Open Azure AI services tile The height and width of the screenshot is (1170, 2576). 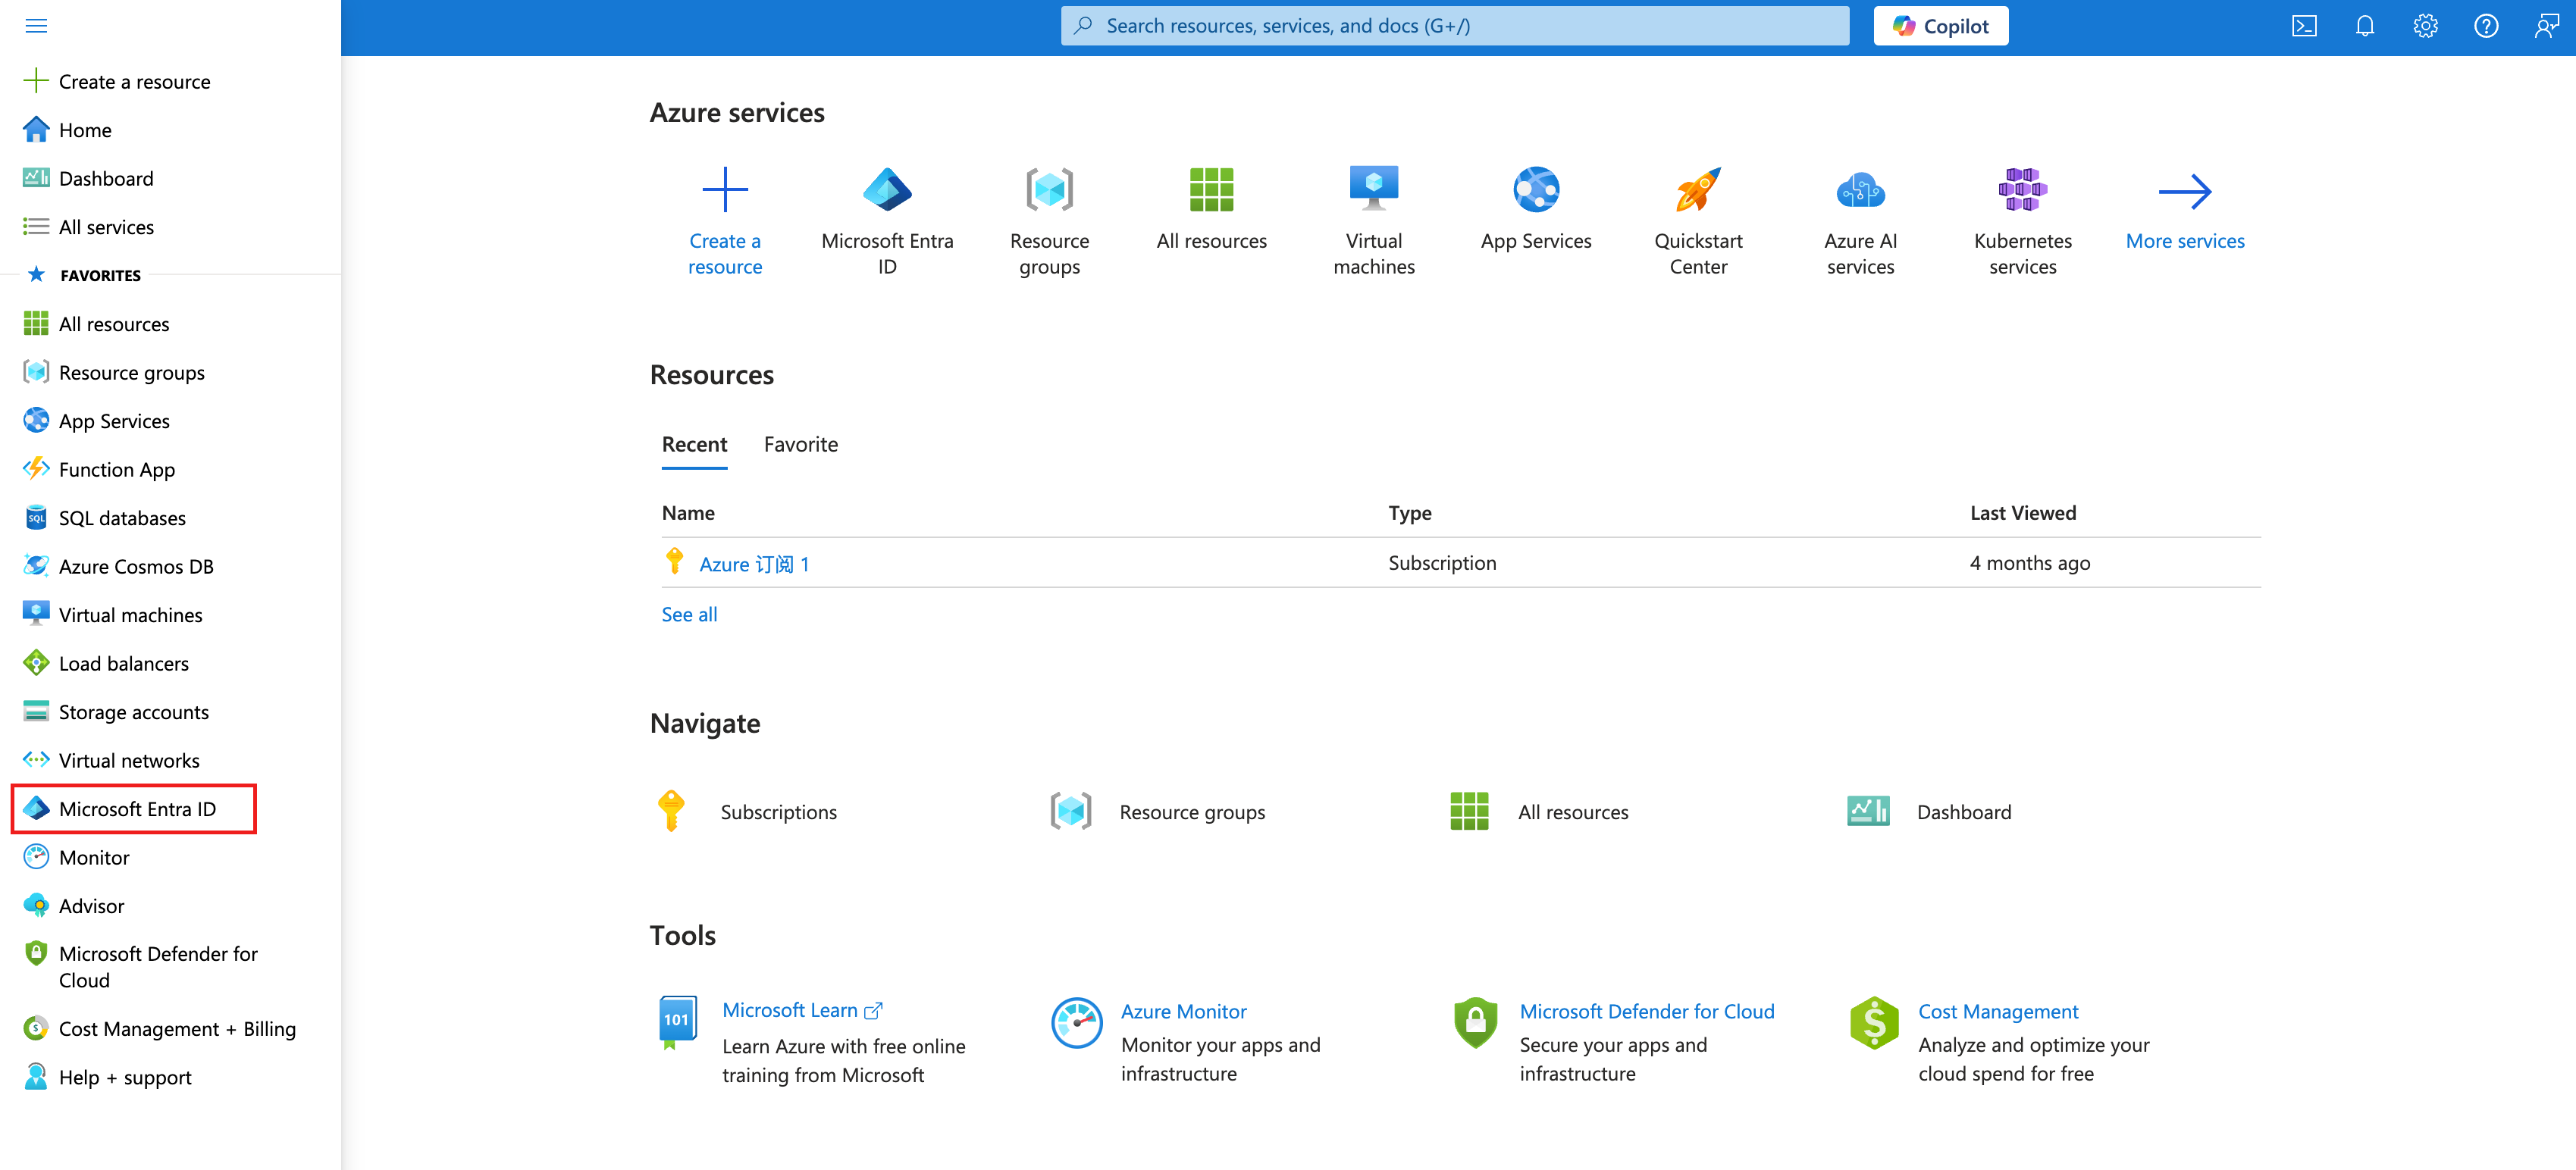1860,190
